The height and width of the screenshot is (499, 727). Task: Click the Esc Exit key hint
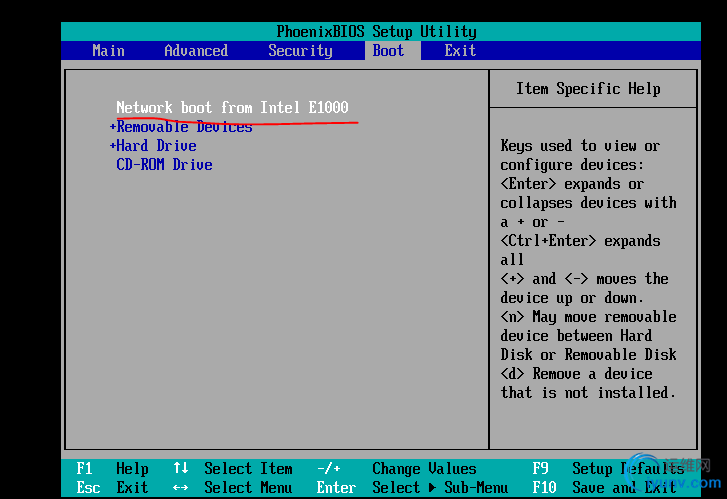(112, 487)
